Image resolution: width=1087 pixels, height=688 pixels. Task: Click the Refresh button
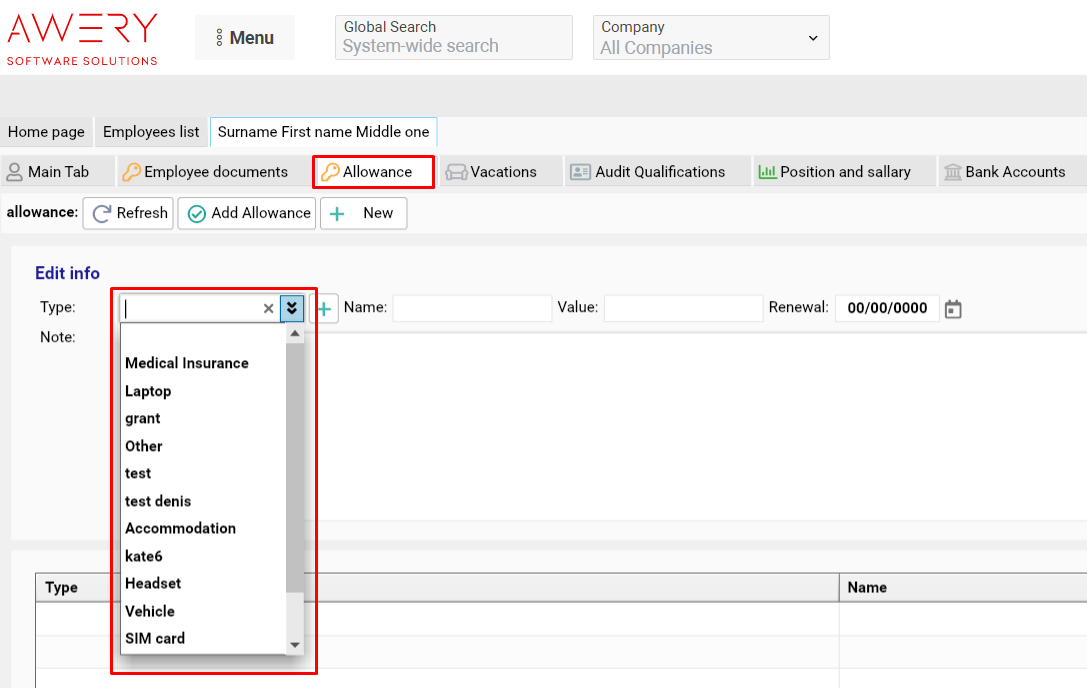129,213
